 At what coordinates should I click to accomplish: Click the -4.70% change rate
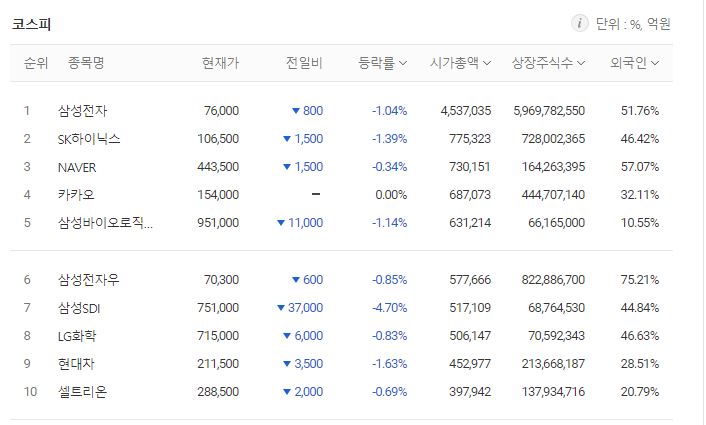pos(389,308)
